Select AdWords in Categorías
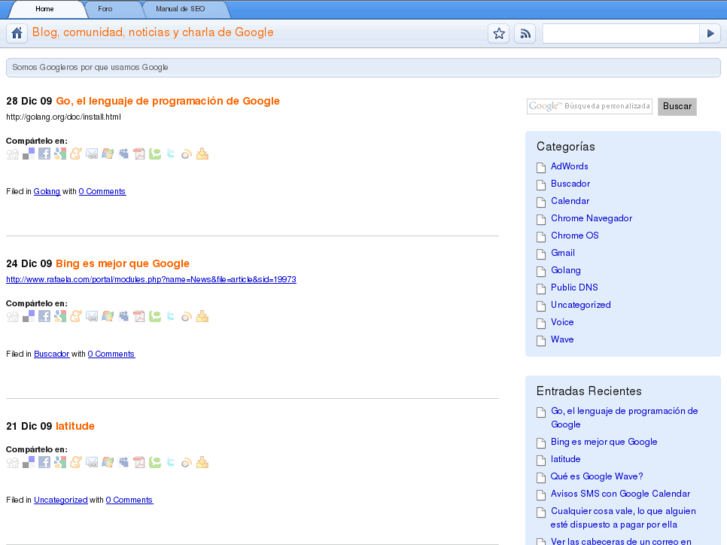 pos(569,167)
